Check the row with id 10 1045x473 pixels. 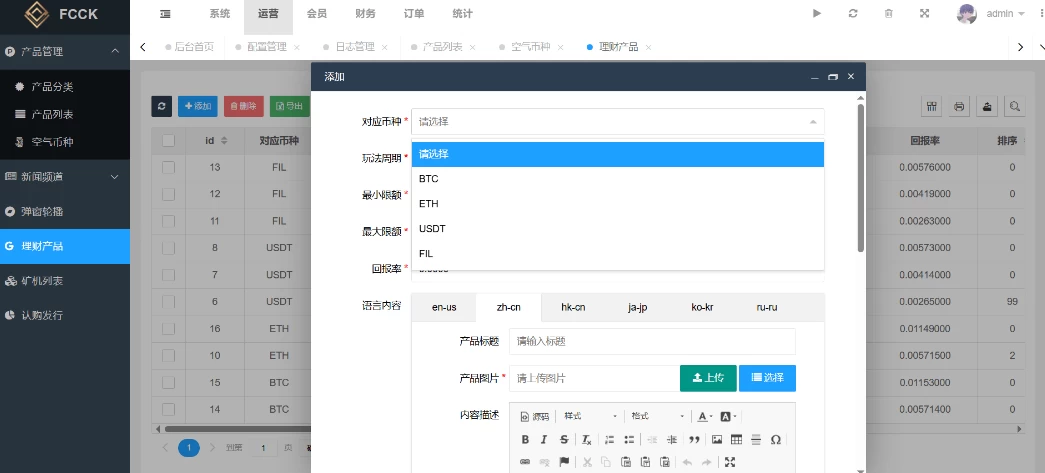pos(169,356)
